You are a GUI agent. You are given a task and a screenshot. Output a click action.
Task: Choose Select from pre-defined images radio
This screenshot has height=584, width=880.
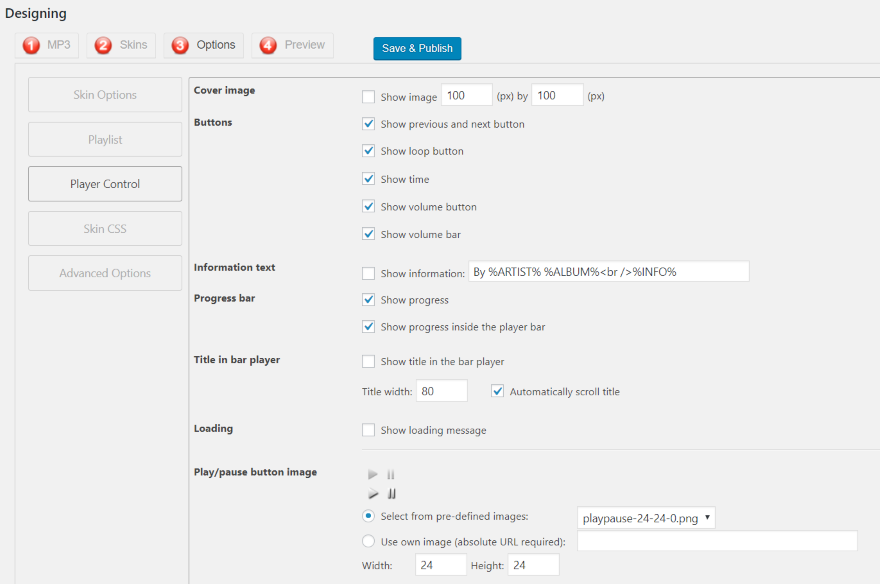pyautogui.click(x=368, y=516)
